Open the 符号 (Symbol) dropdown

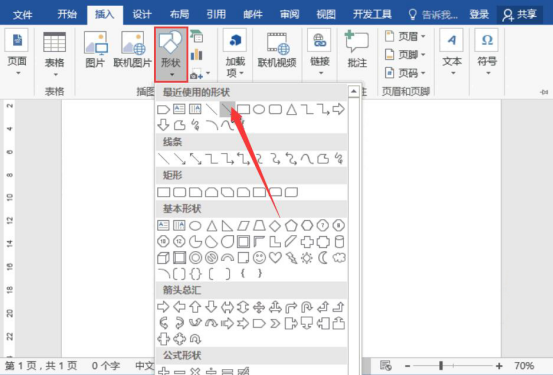487,53
